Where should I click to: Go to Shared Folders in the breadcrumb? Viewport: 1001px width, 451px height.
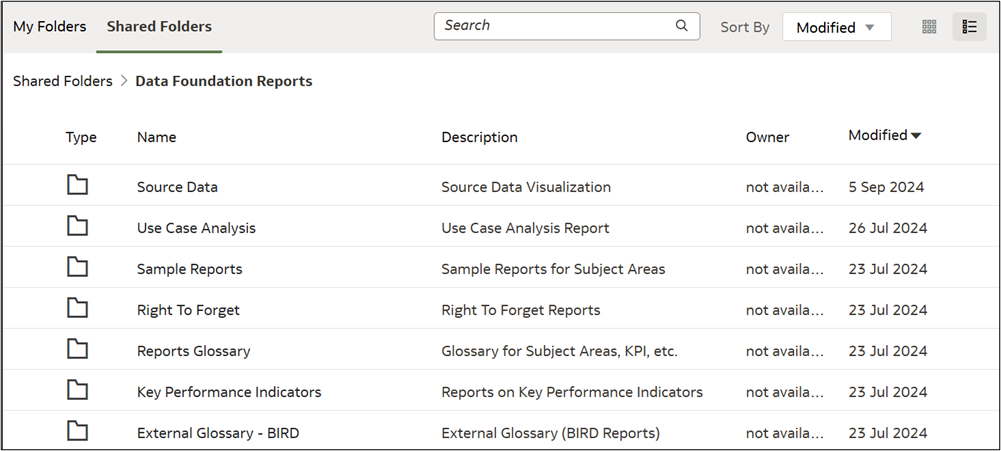tap(62, 82)
